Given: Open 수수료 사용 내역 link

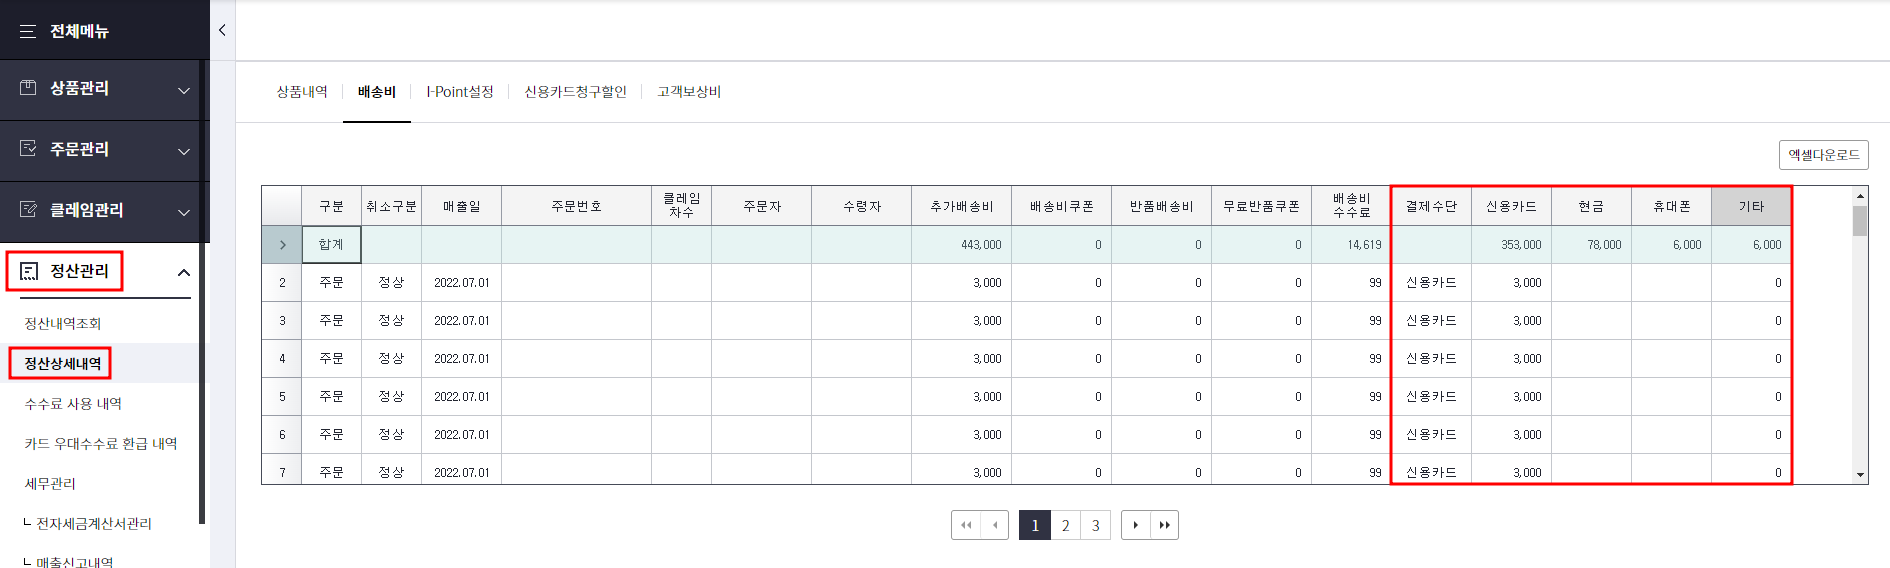Looking at the screenshot, I should [73, 404].
